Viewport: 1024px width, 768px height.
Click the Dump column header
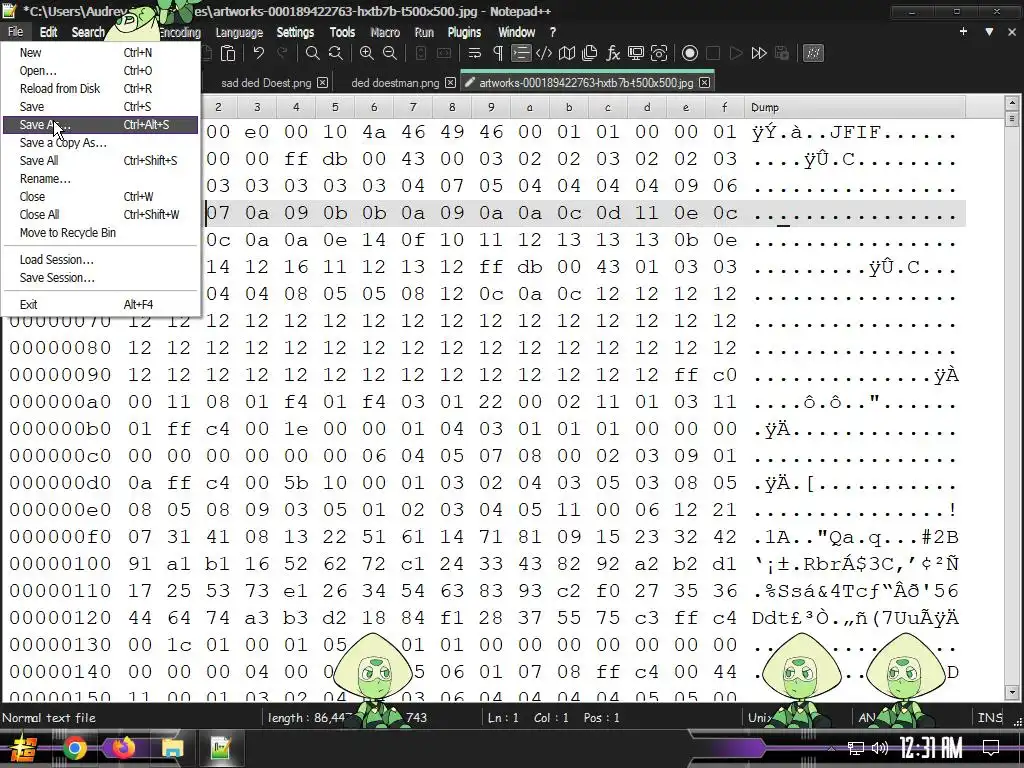point(855,107)
